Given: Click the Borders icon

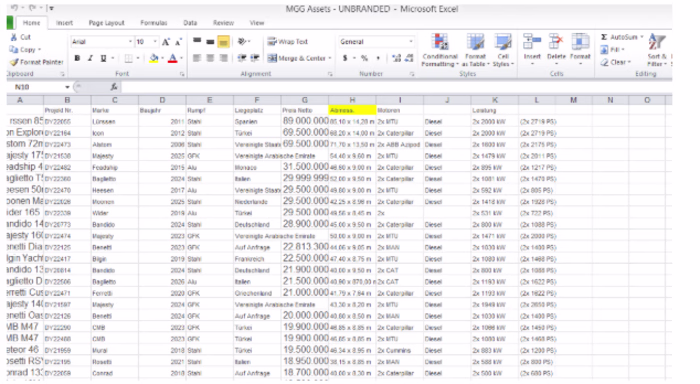Looking at the screenshot, I should (x=129, y=58).
